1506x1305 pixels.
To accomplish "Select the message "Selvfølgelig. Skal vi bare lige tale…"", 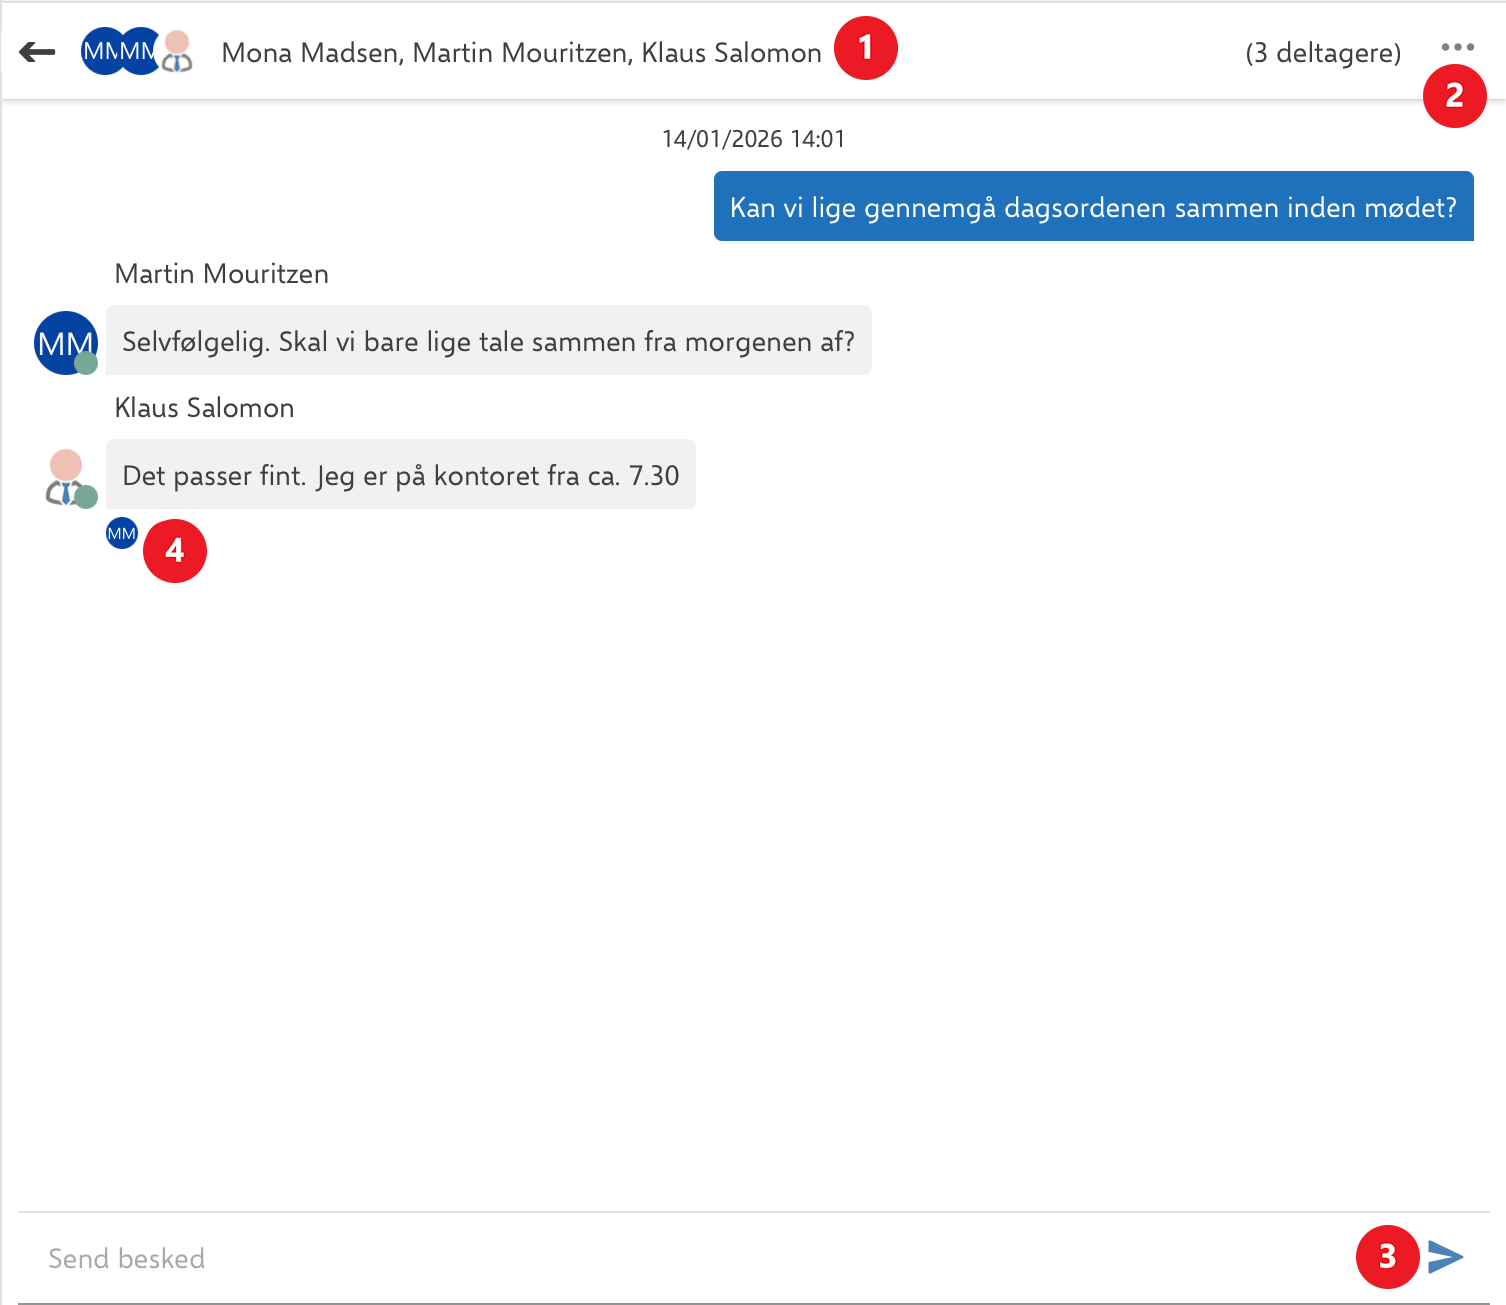I will pos(489,340).
